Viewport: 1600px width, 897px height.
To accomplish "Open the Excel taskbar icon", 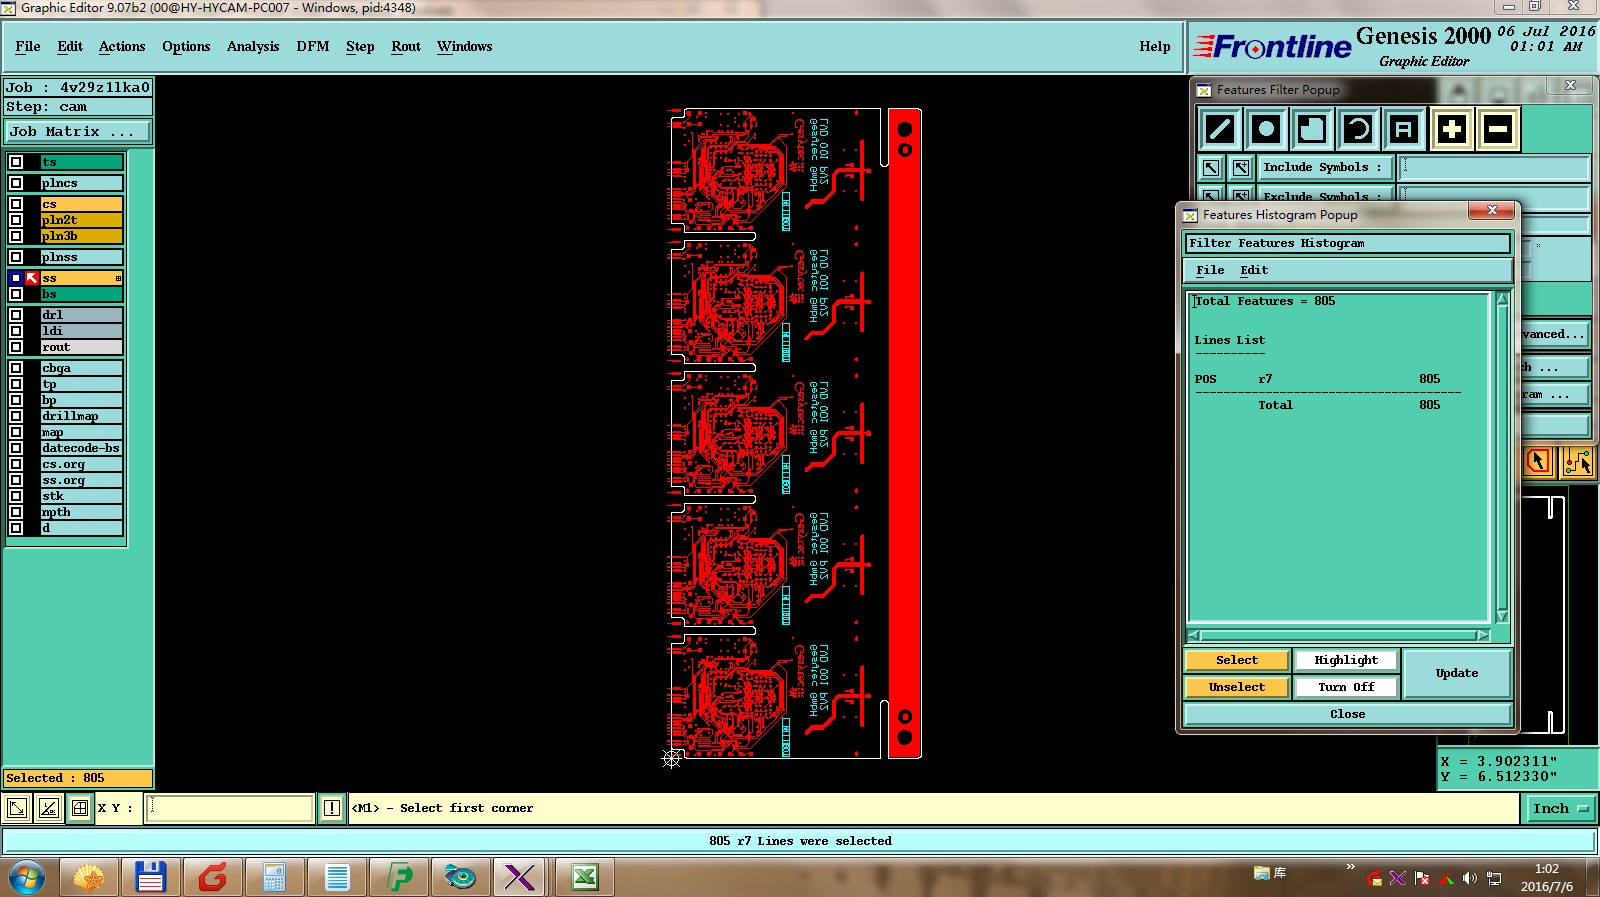I will click(584, 877).
